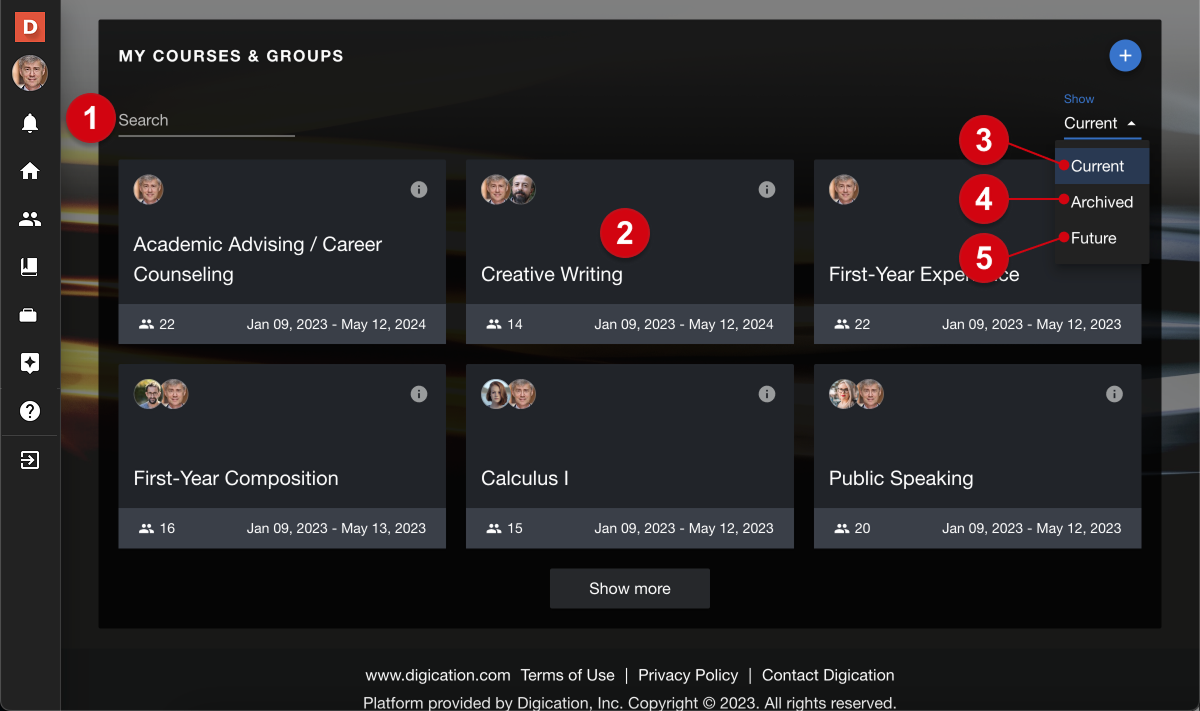This screenshot has width=1200, height=711.
Task: Open the help question mark icon
Action: (30, 411)
